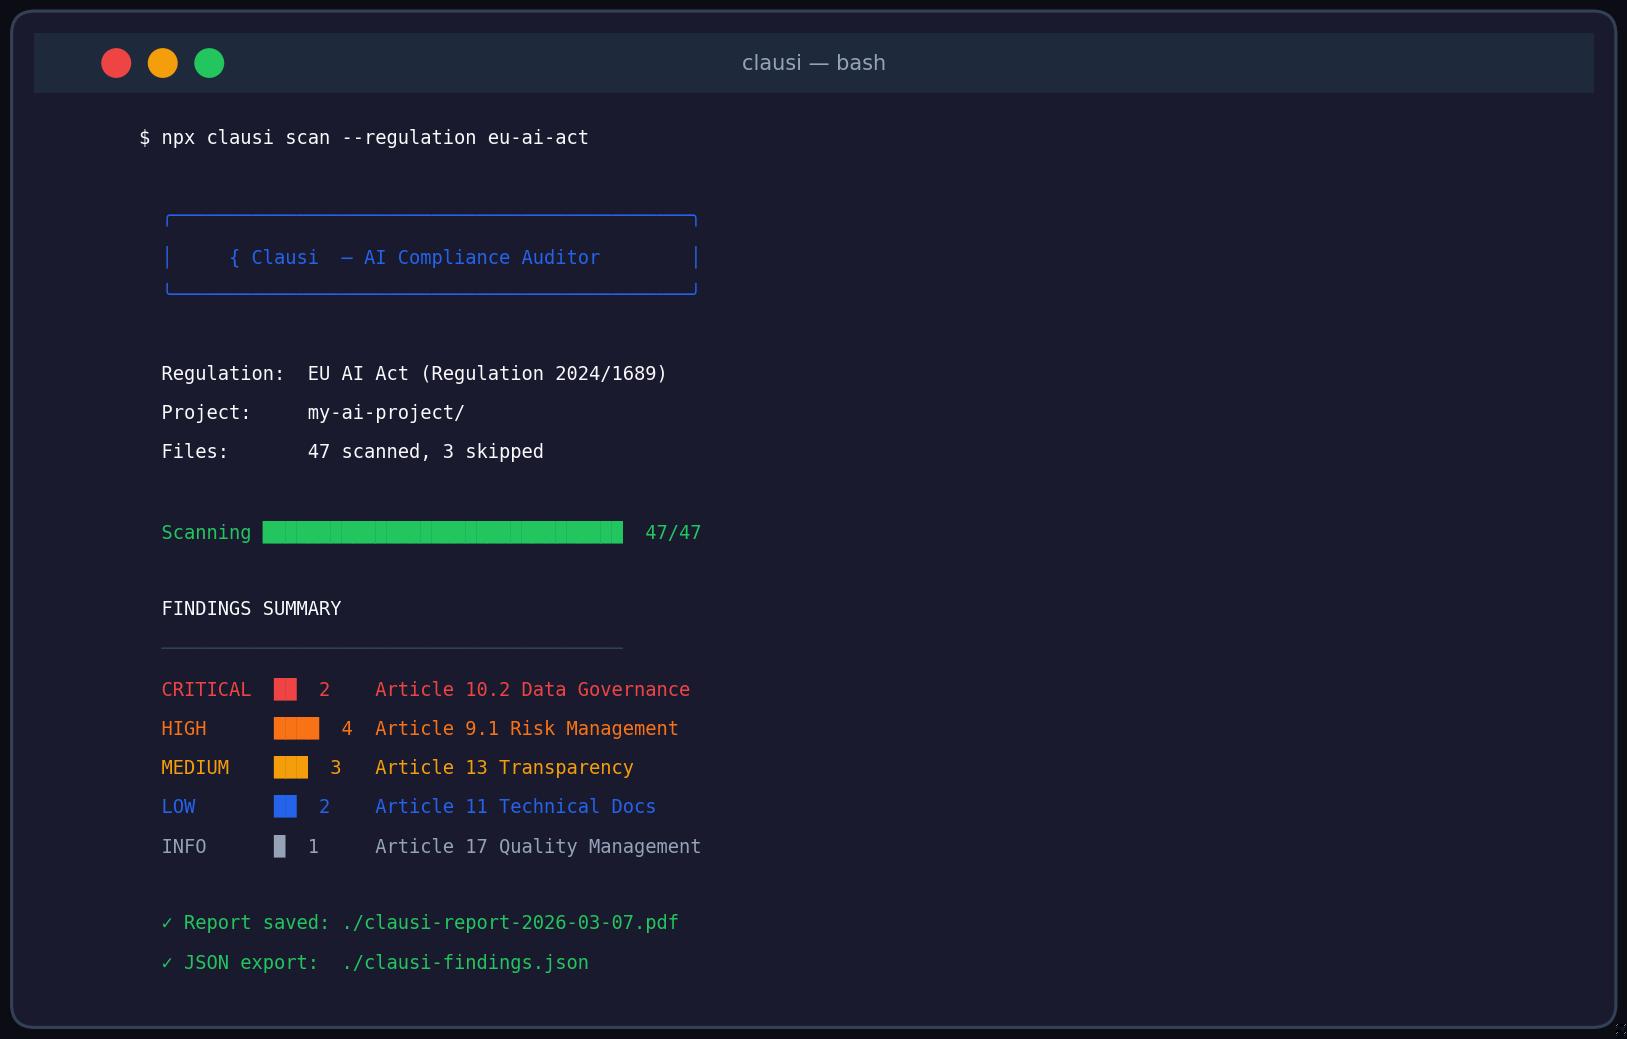Click the green checkmark beside Report saved
Screen dimensions: 1627x1039
tap(168, 922)
